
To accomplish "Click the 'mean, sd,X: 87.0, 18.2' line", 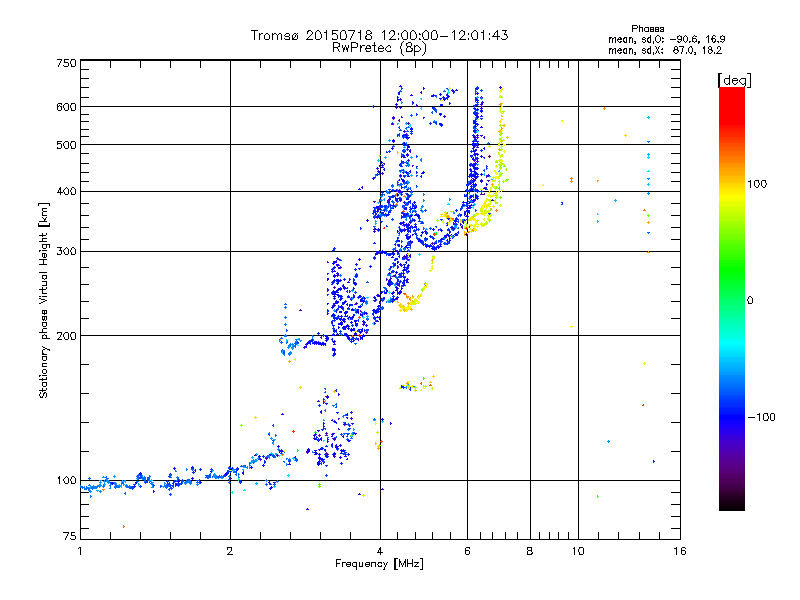I will pyautogui.click(x=665, y=50).
